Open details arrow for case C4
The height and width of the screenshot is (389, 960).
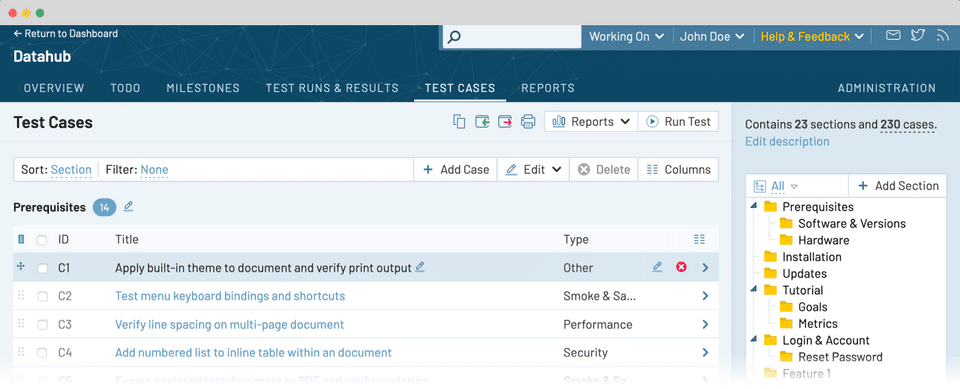705,352
